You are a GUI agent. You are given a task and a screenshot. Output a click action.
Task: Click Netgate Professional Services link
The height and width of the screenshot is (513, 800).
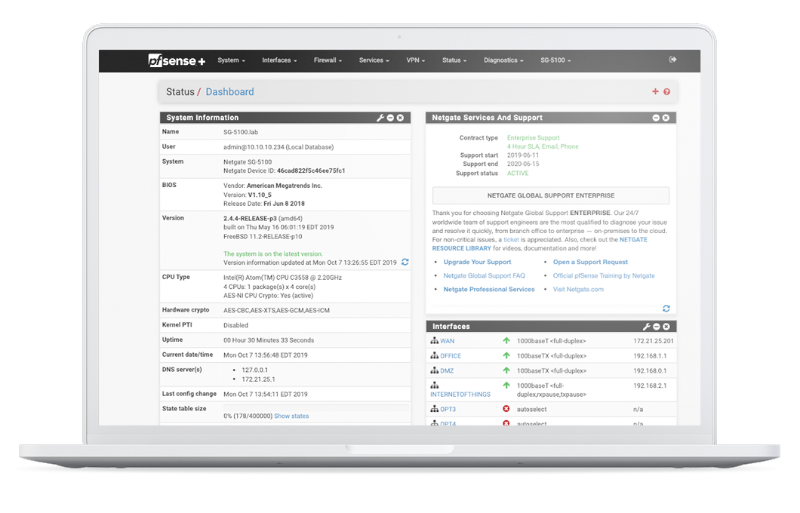(x=489, y=289)
